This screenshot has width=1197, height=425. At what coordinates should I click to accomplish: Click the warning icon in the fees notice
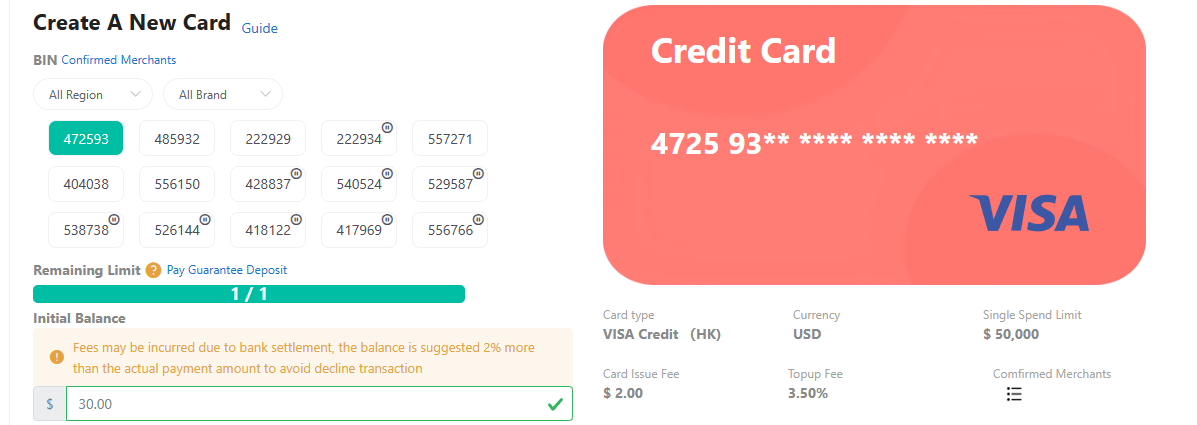click(x=56, y=357)
